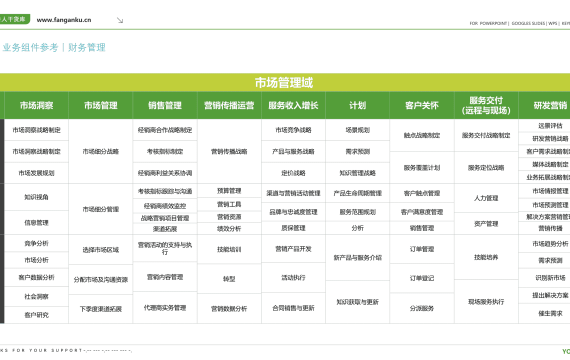Select the 销售管理 column header
Screen dimensions: 570x360
coord(165,105)
